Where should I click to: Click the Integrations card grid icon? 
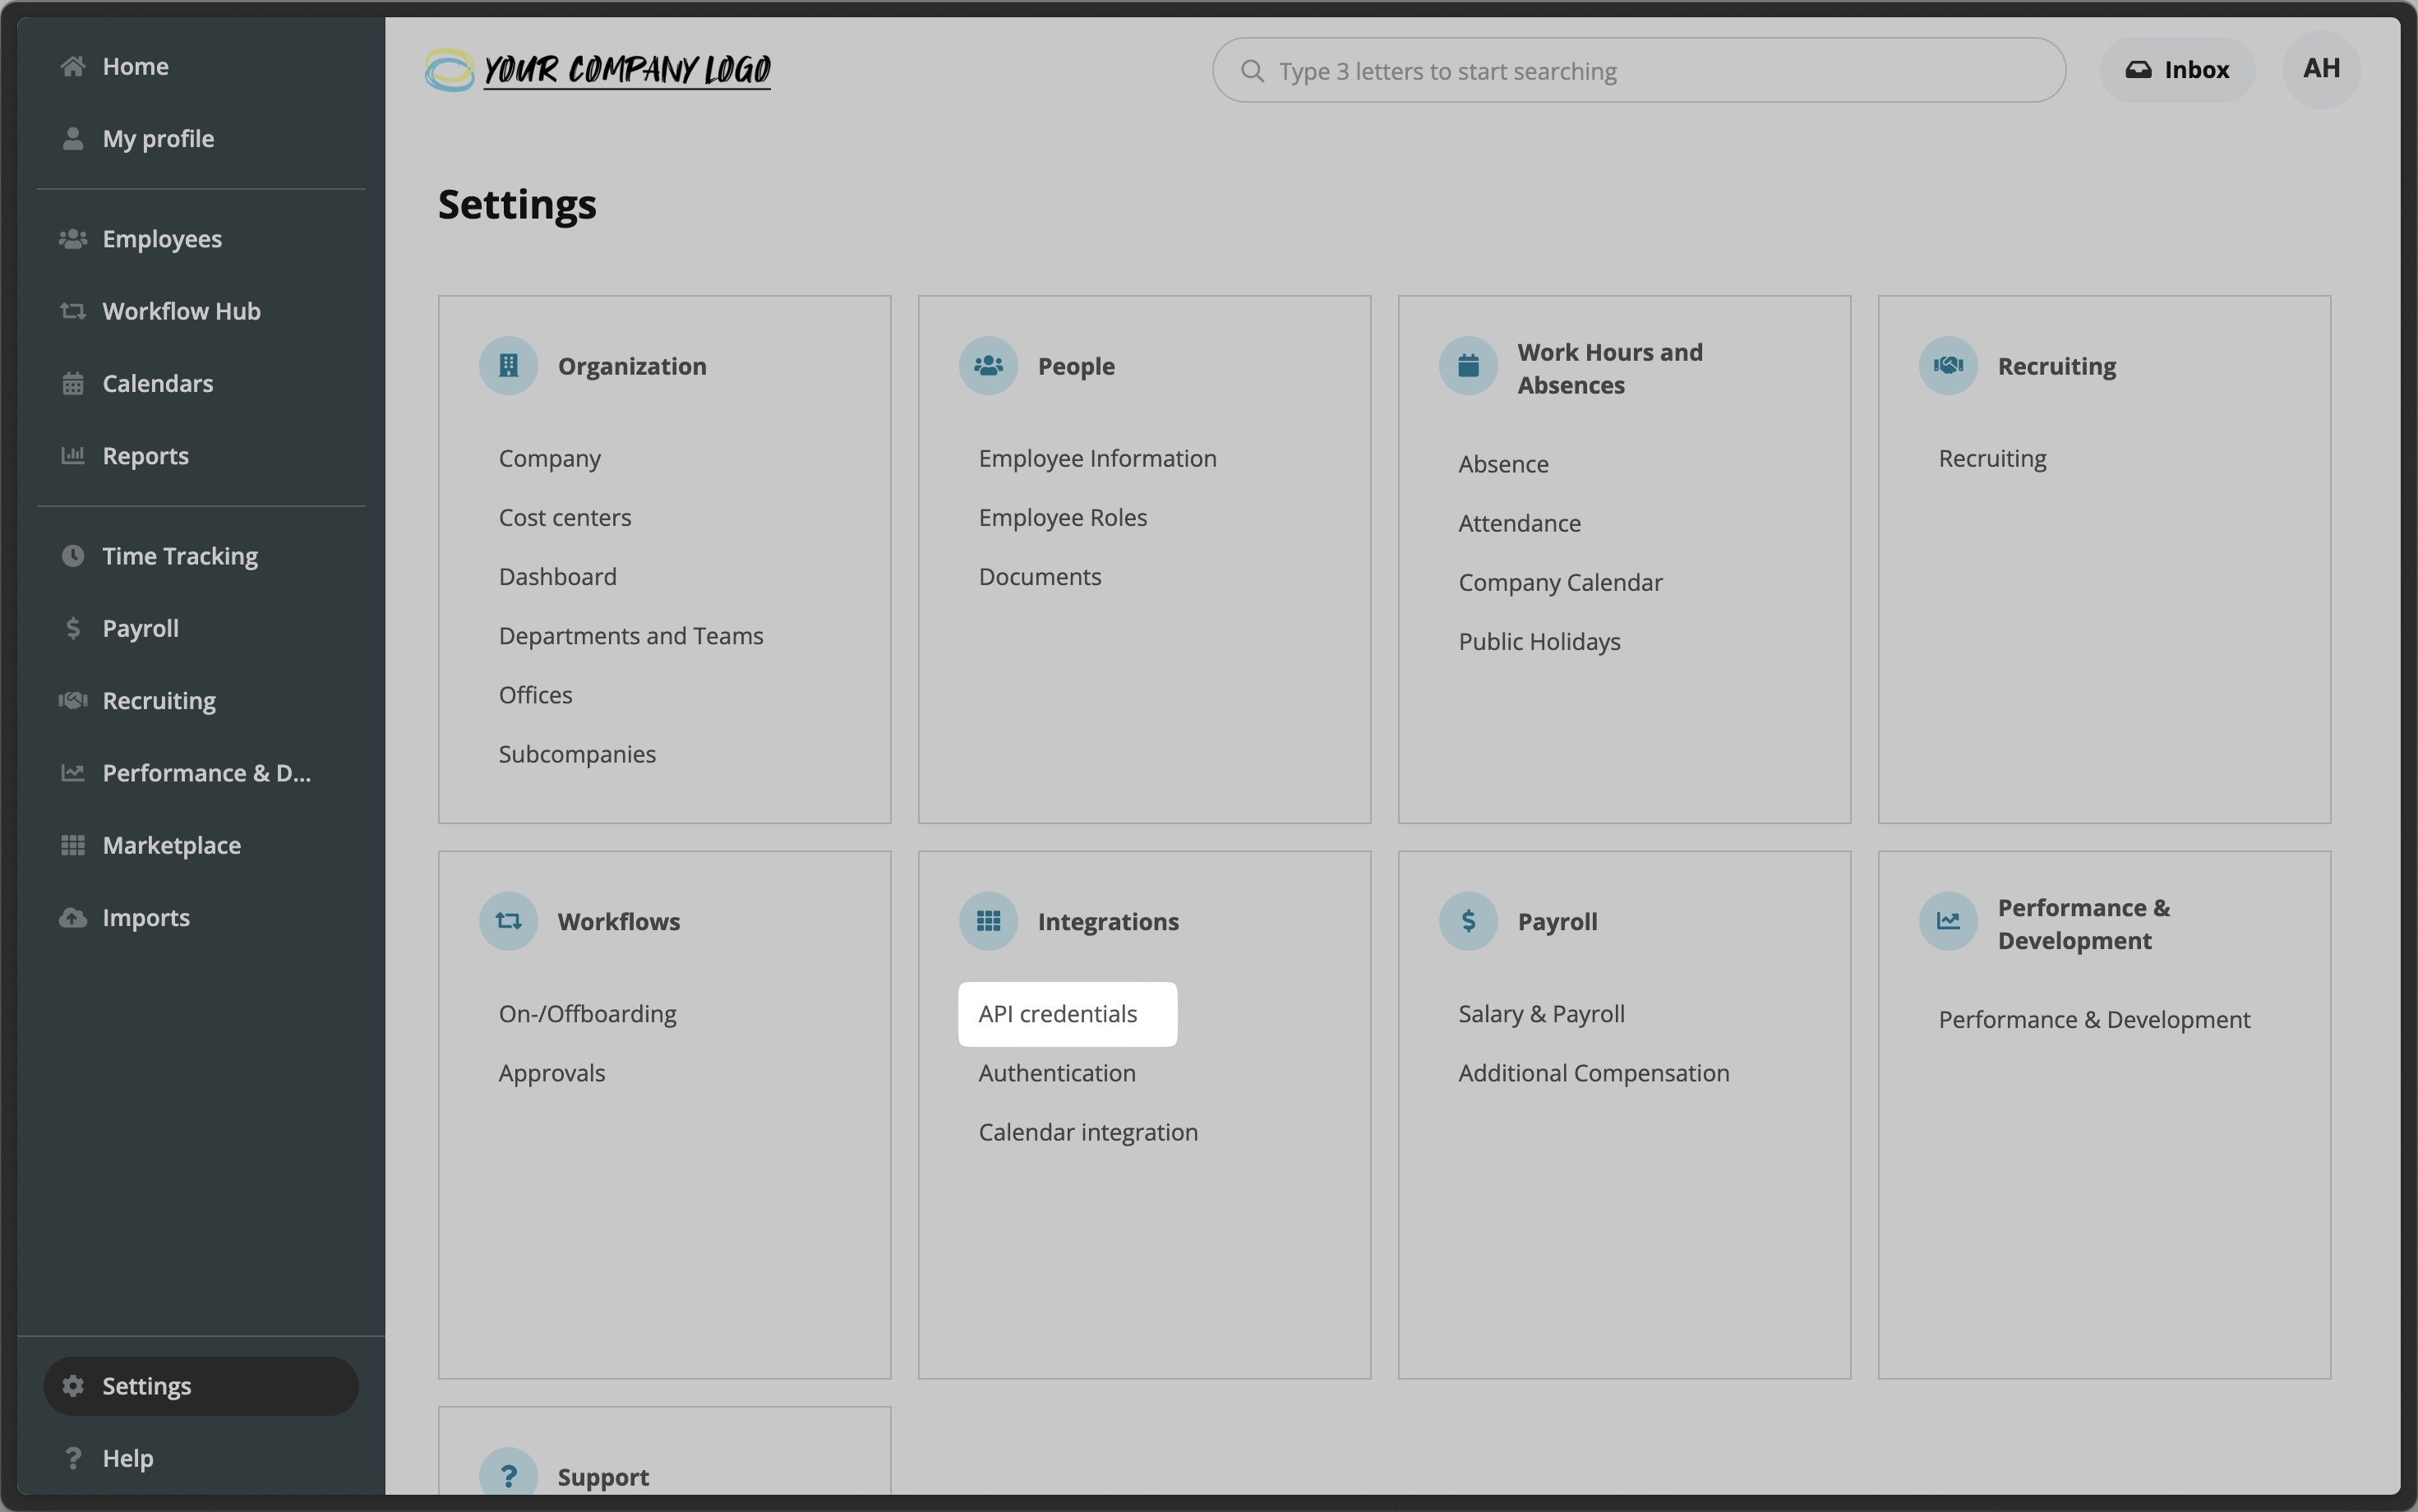[x=988, y=921]
